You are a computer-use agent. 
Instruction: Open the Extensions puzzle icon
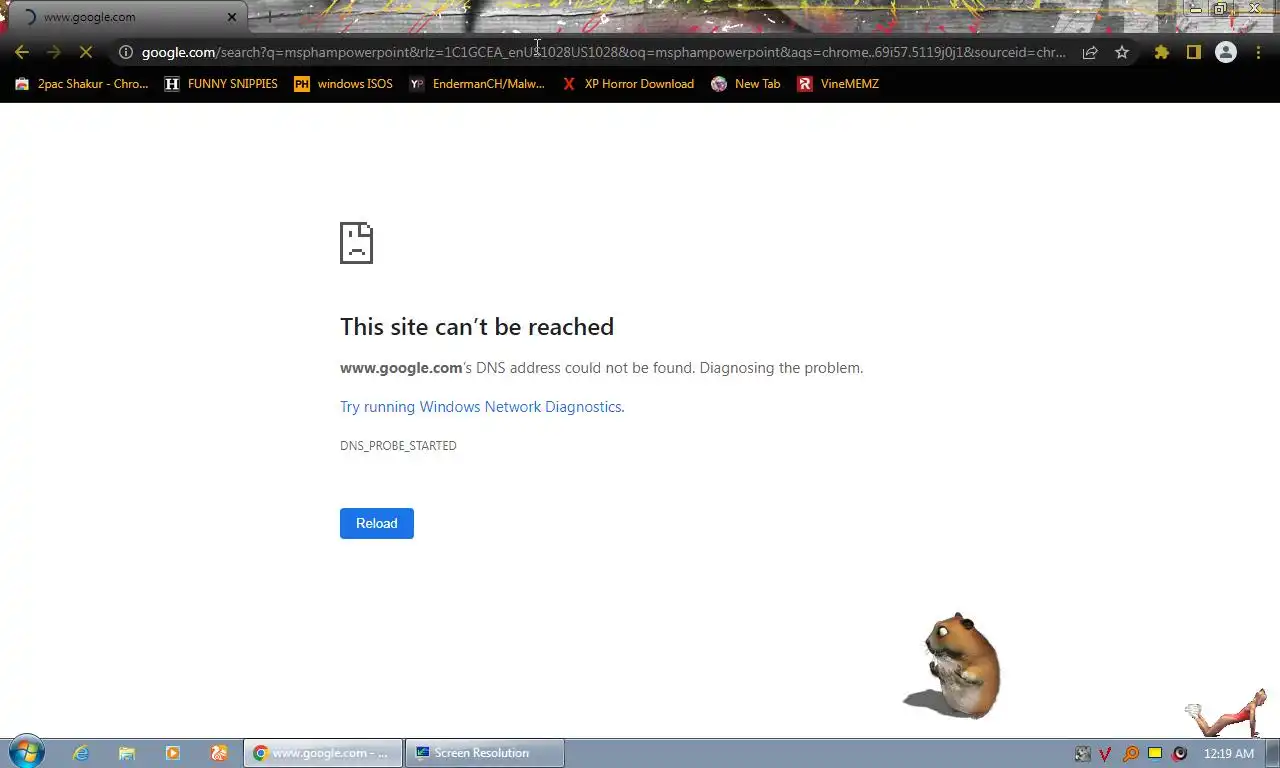[x=1161, y=52]
